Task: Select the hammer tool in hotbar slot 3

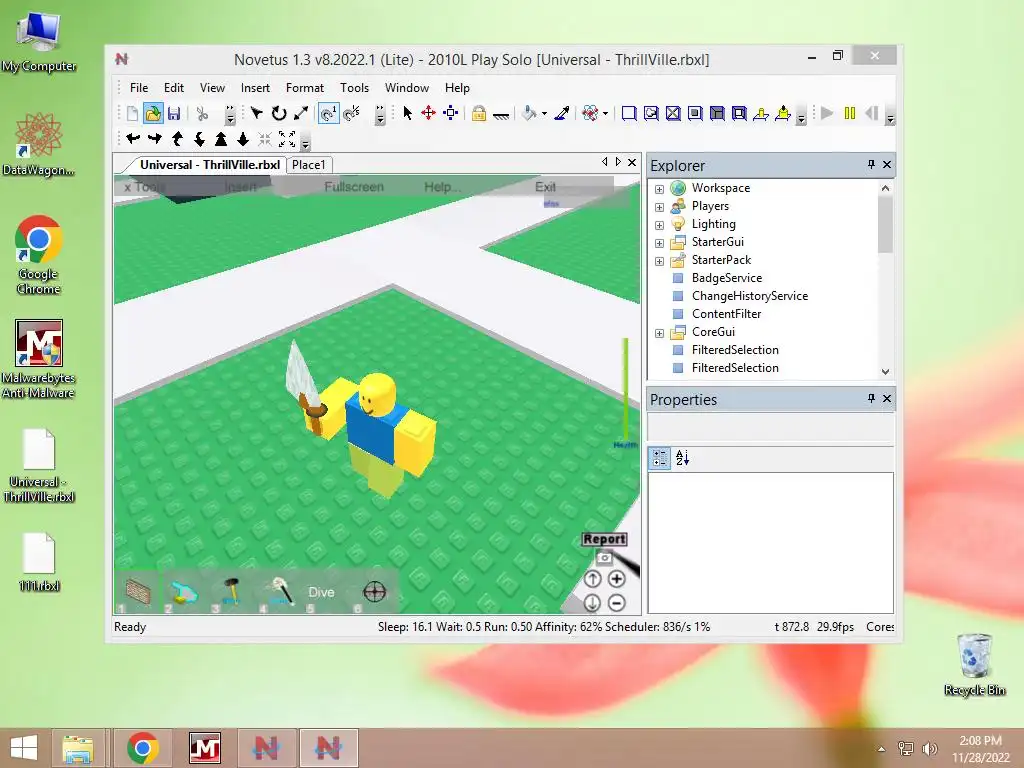Action: click(230, 592)
